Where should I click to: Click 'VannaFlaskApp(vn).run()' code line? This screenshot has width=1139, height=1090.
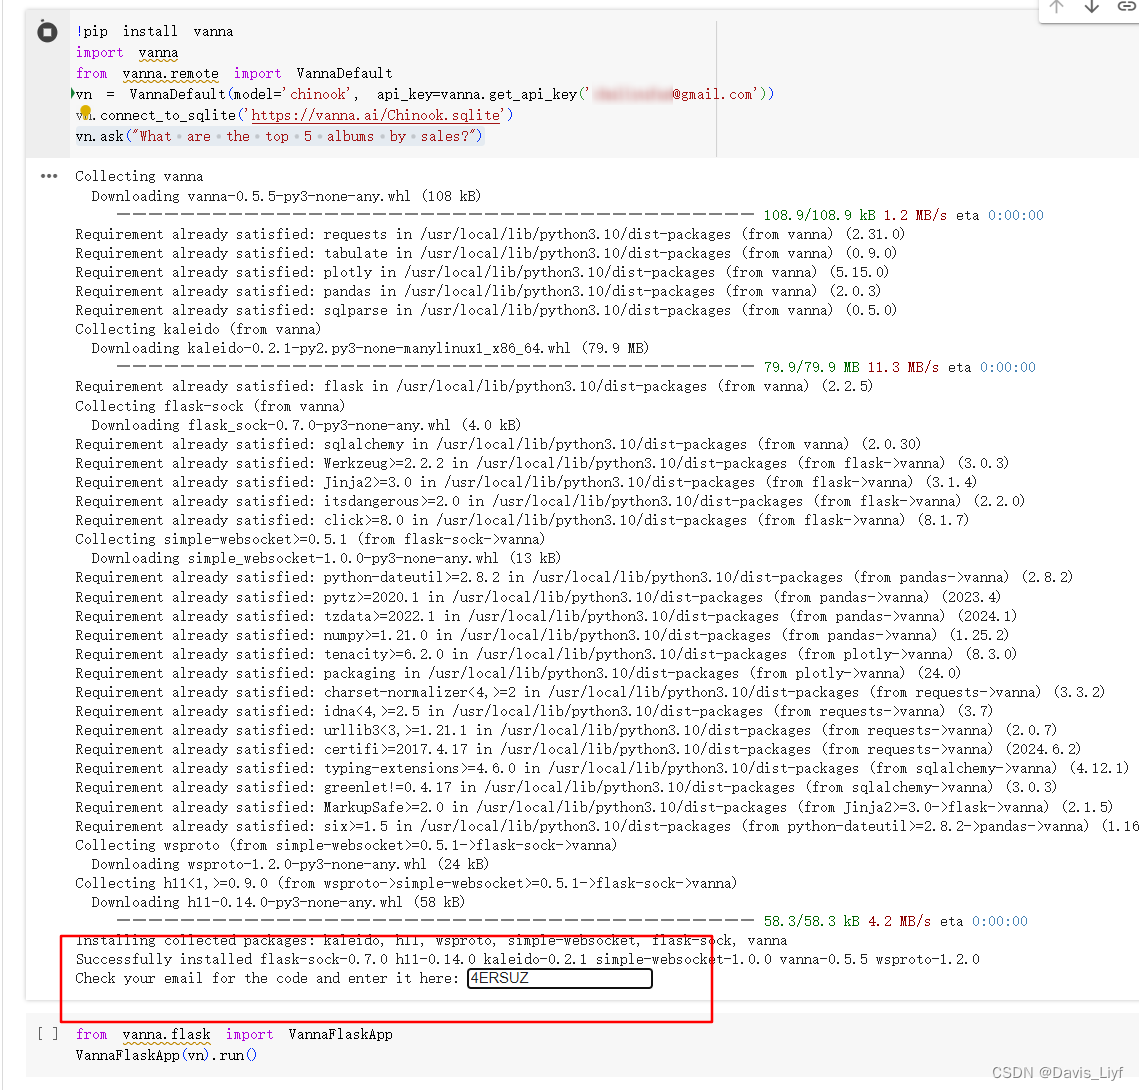point(166,1055)
